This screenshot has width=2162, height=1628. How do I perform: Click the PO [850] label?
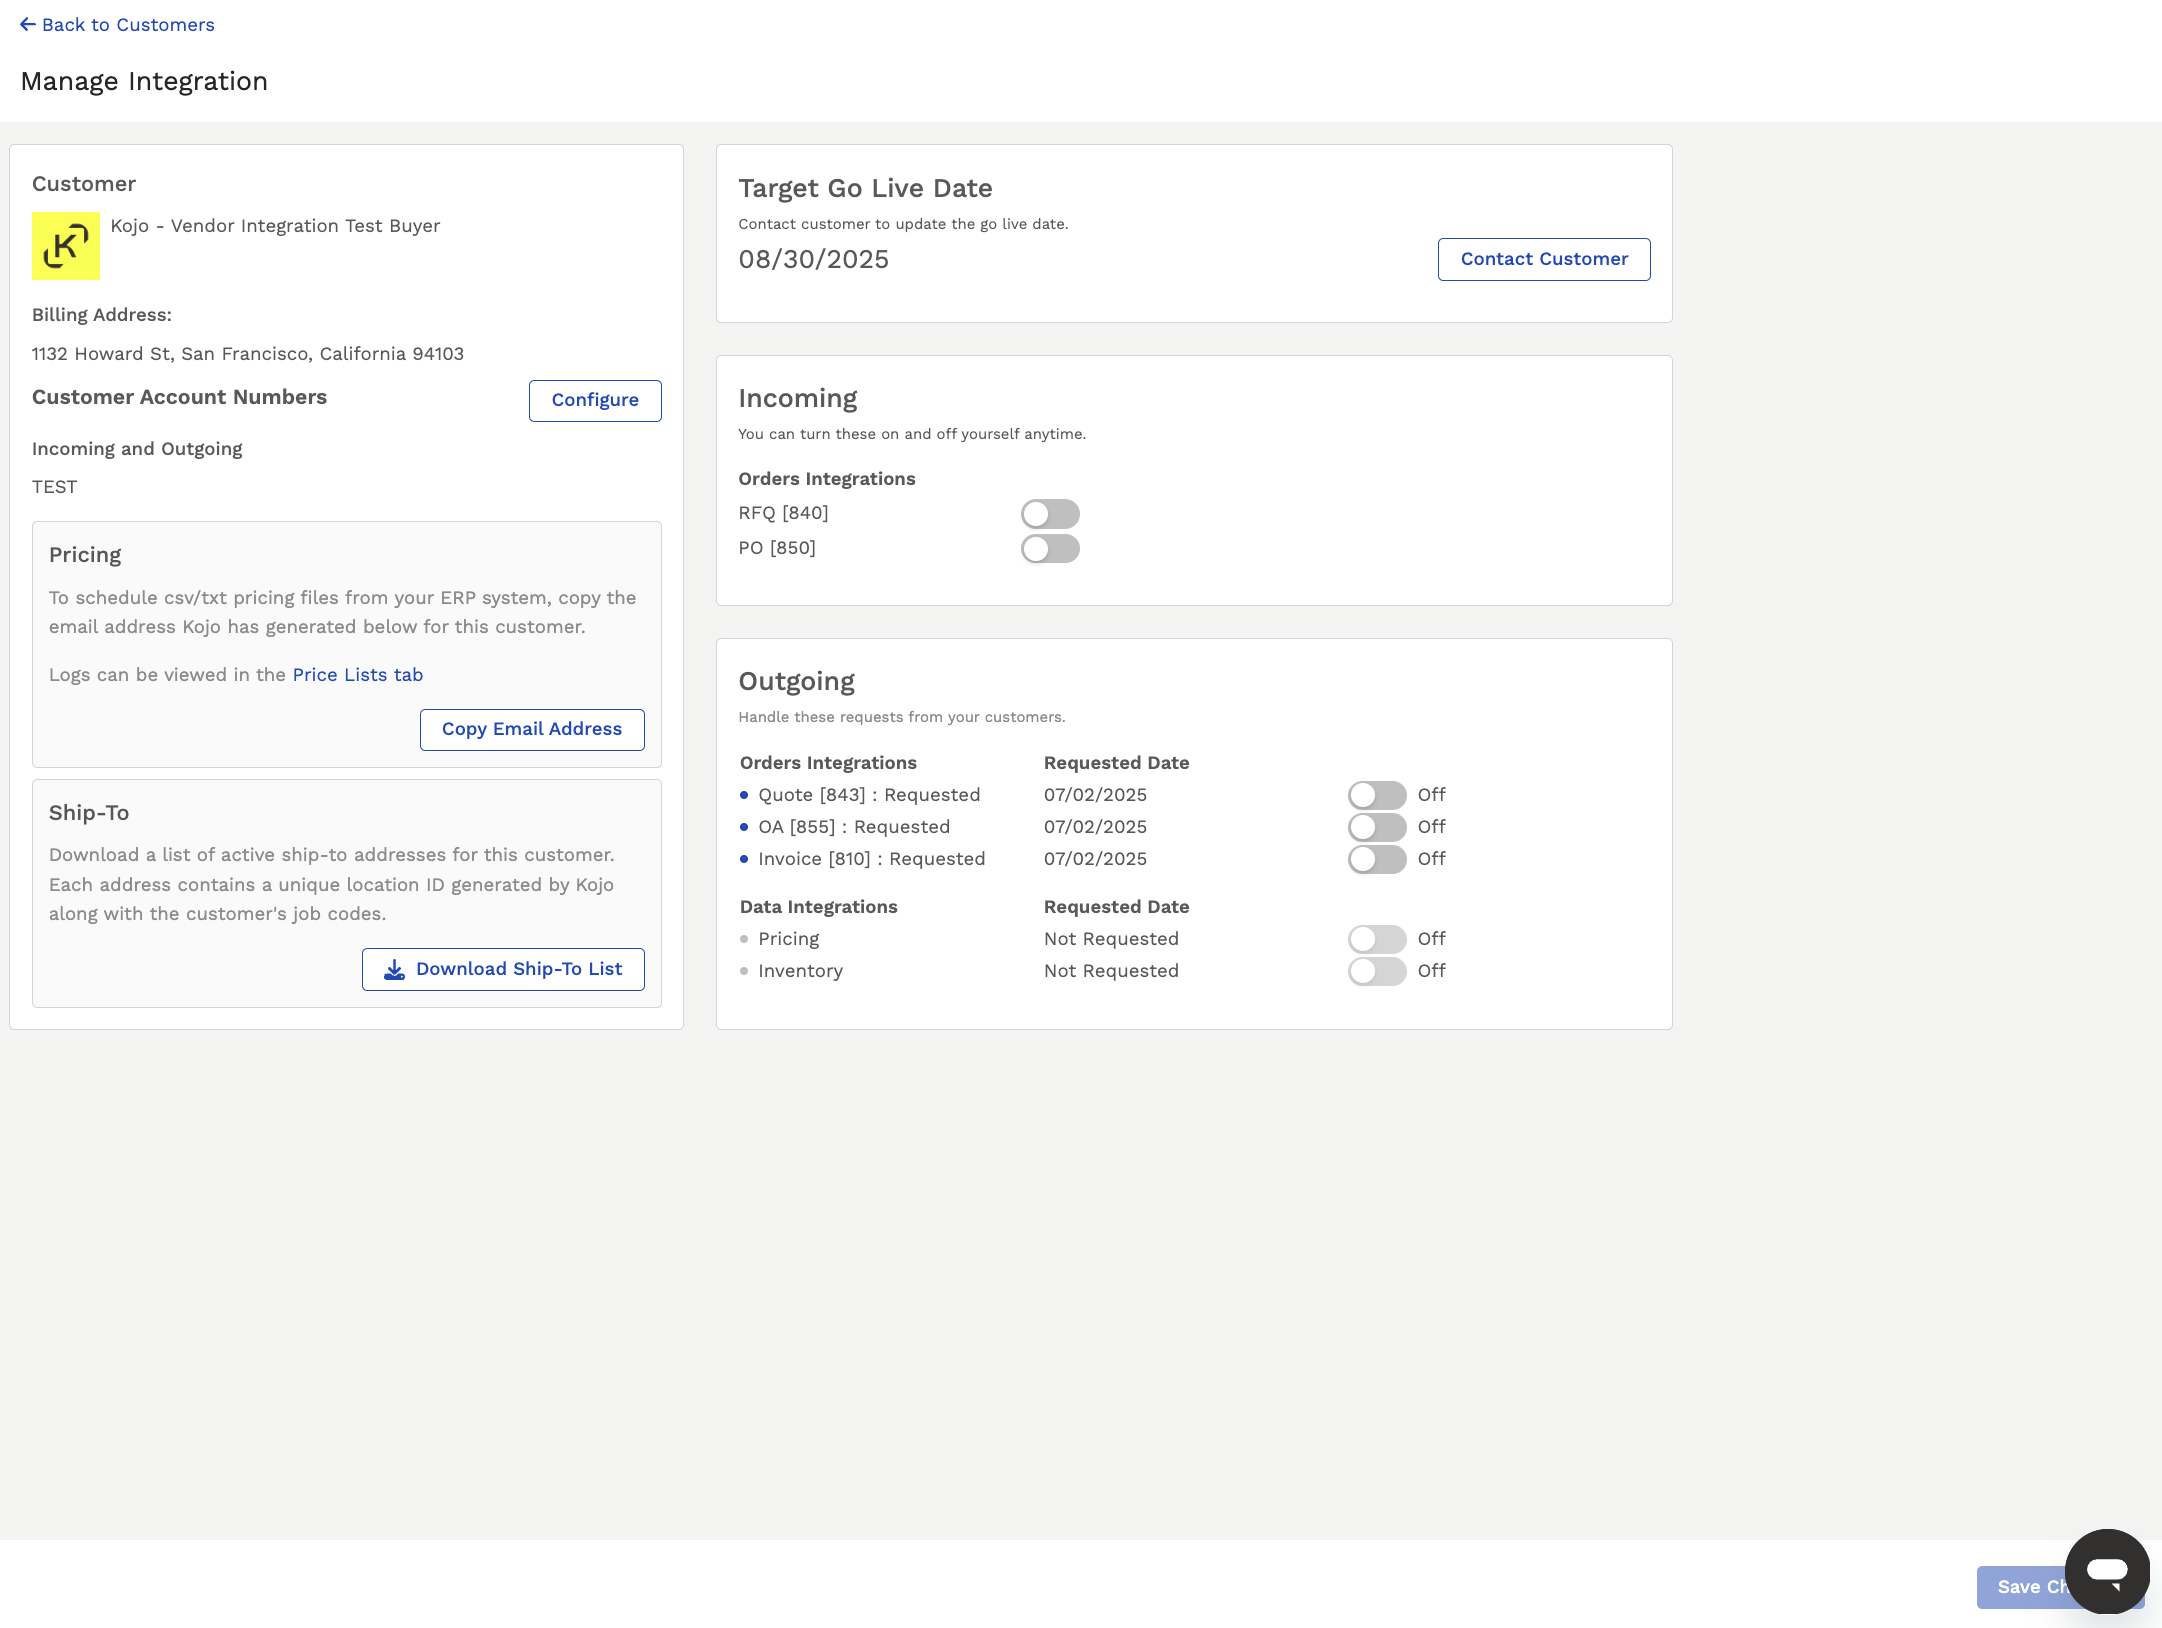[x=777, y=548]
